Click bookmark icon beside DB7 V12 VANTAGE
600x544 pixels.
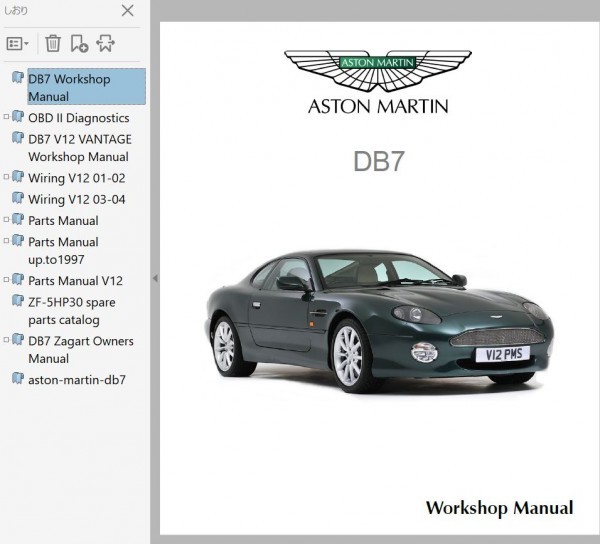click(18, 137)
